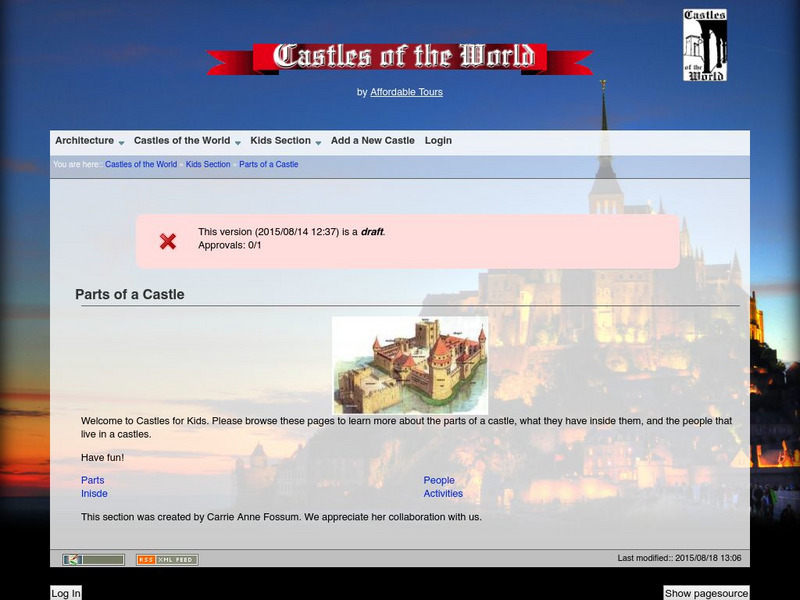
Task: Open the Castles of the World nav menu
Action: (182, 140)
